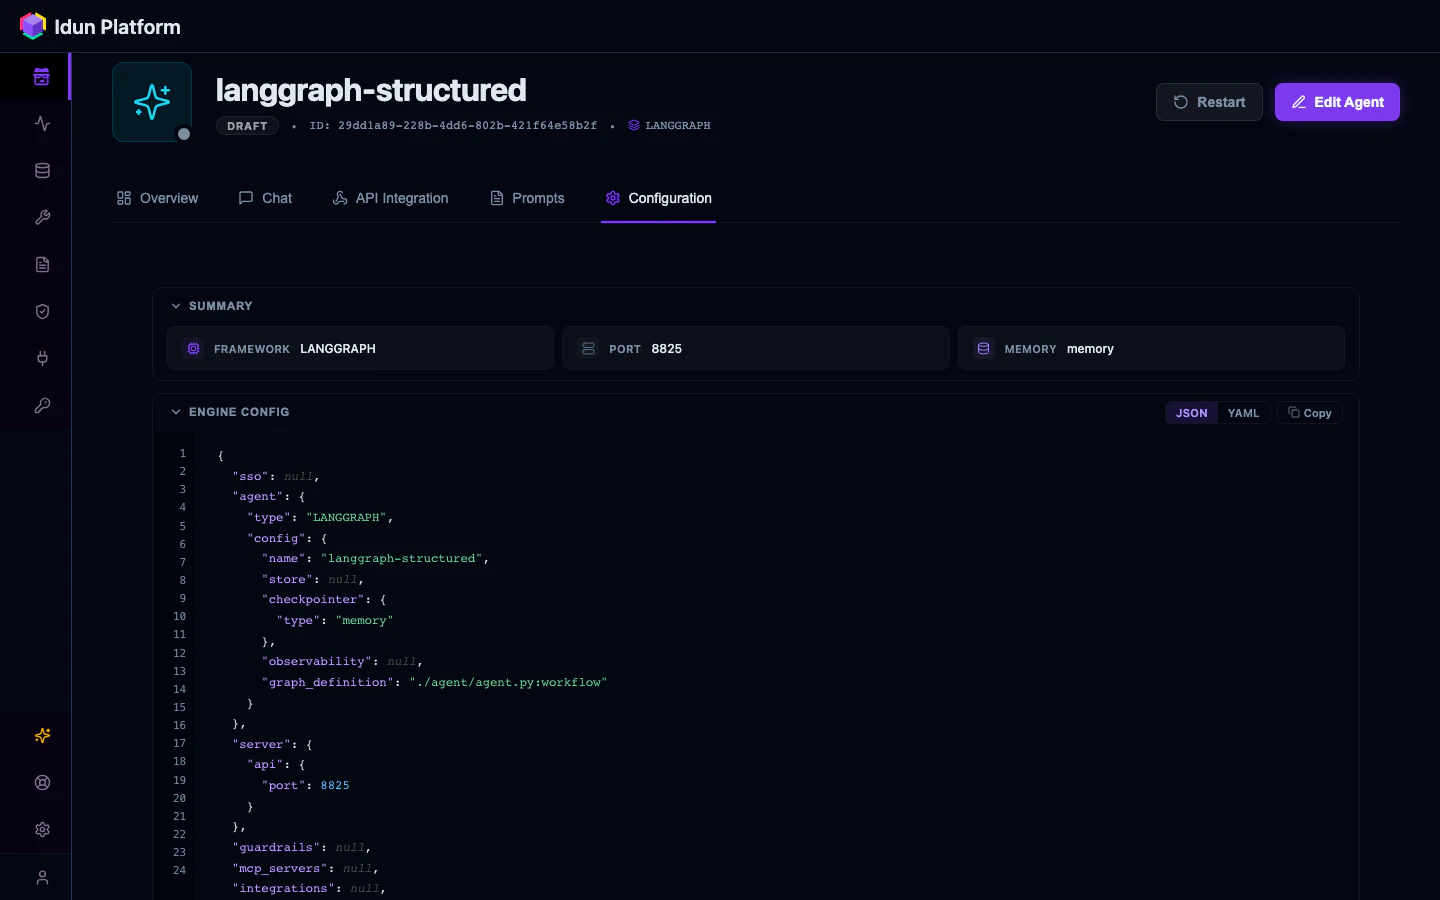The width and height of the screenshot is (1440, 900).
Task: Select the activity monitor icon in sidebar
Action: click(42, 123)
